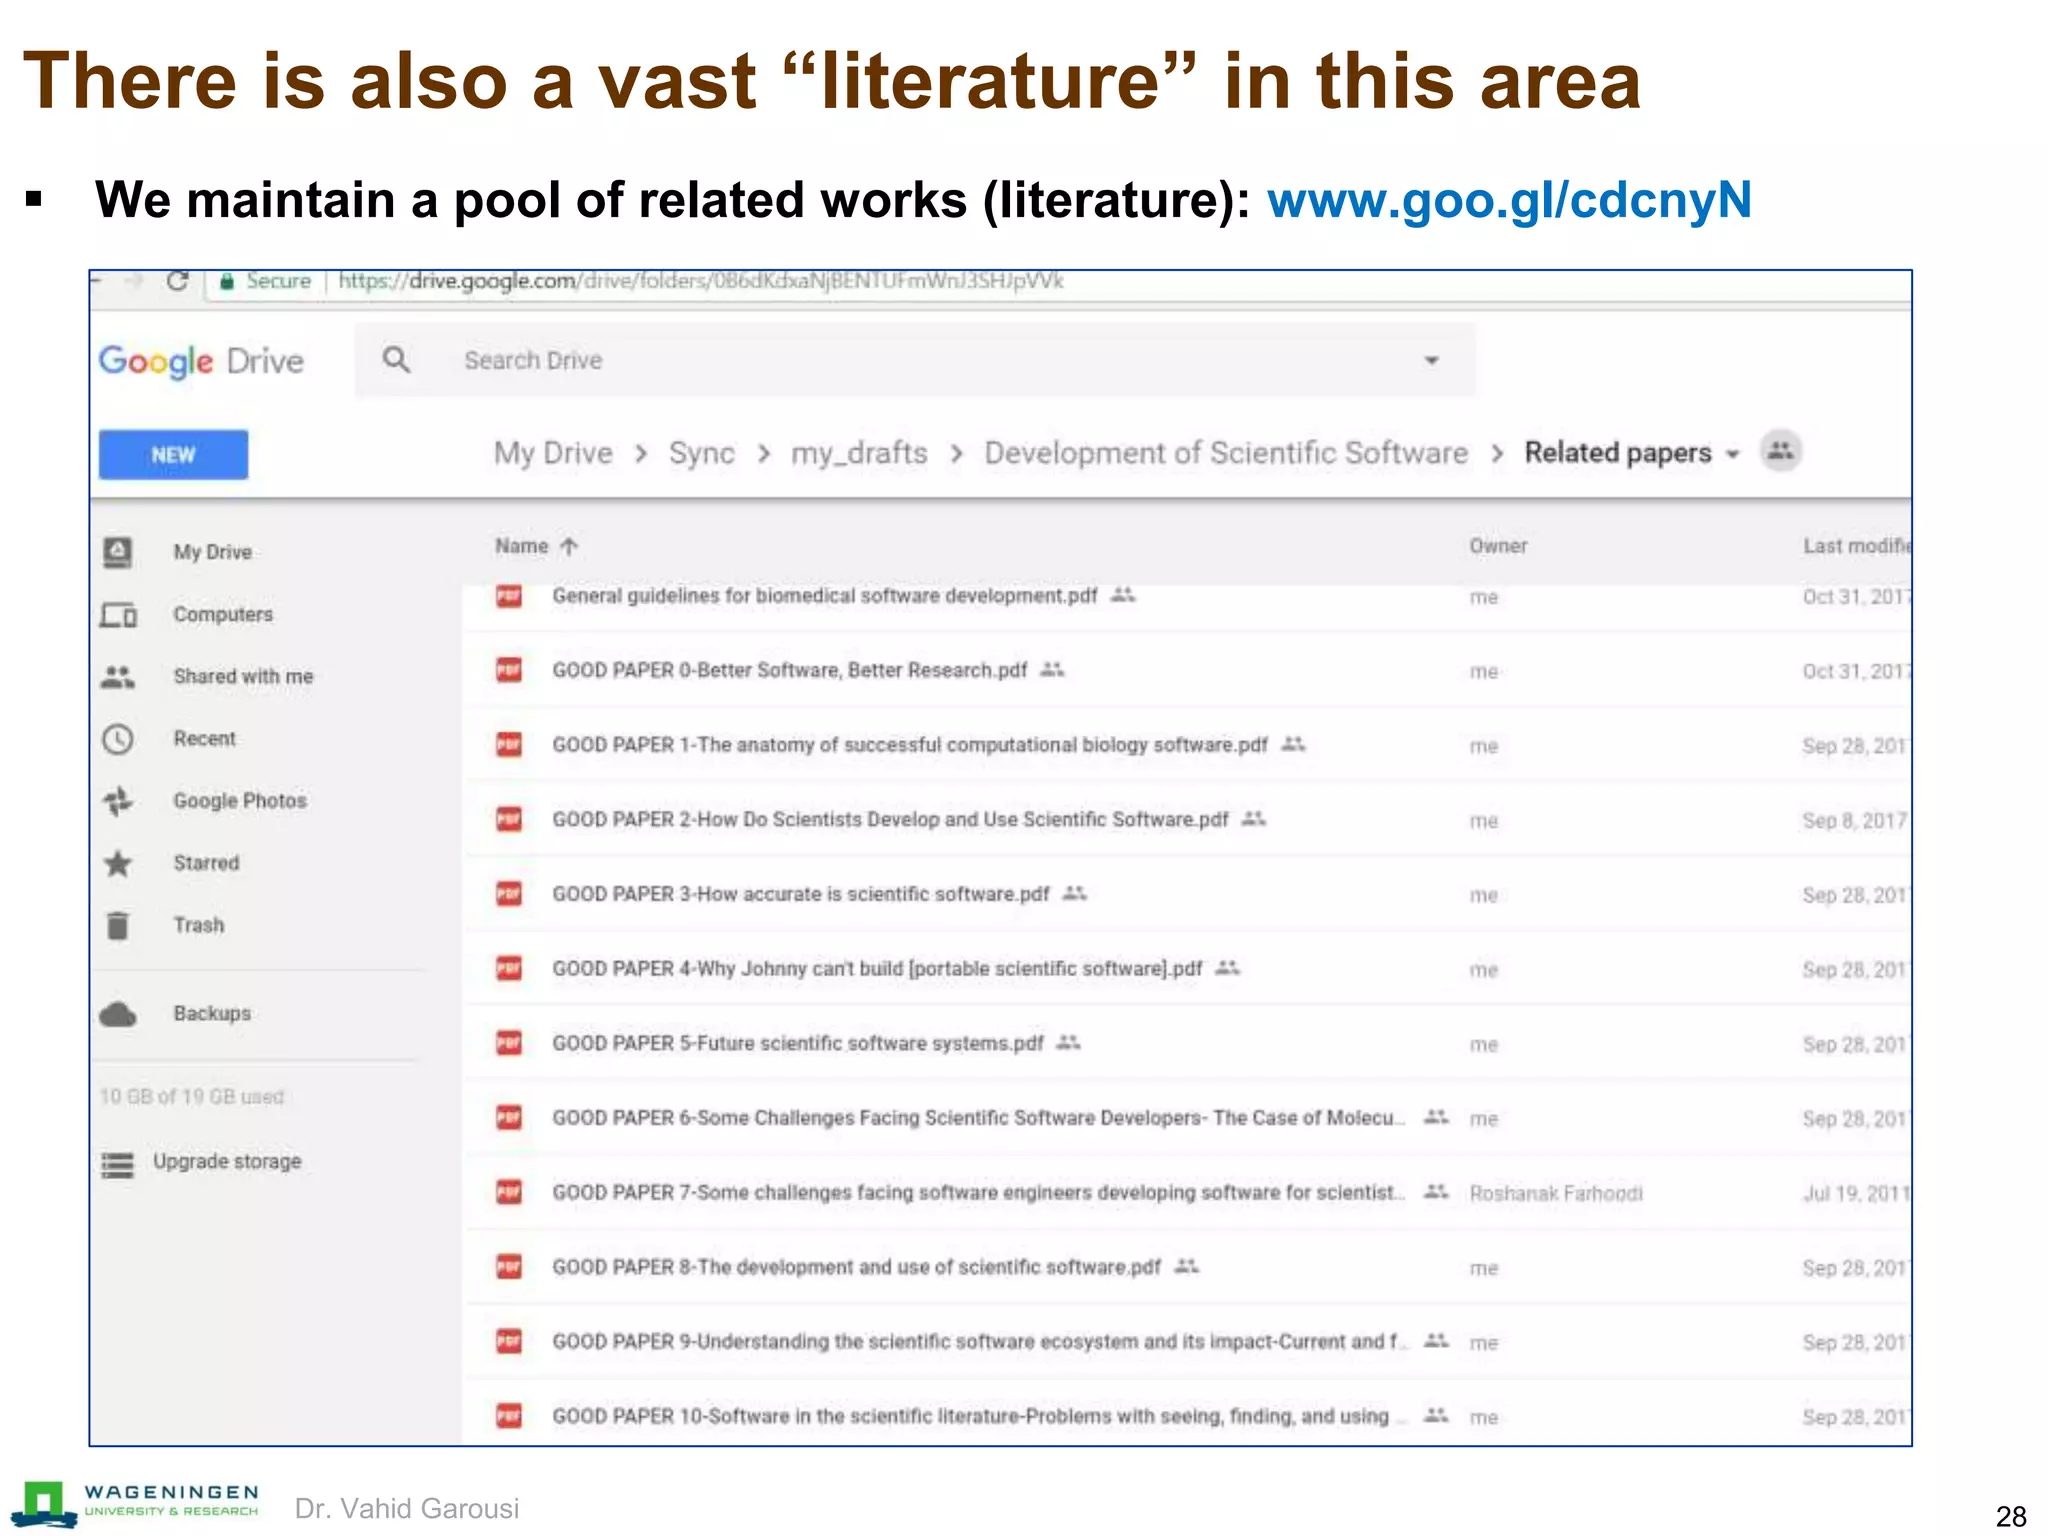The width and height of the screenshot is (2048, 1536).
Task: Open My Drive breadcrumb
Action: coord(553,453)
